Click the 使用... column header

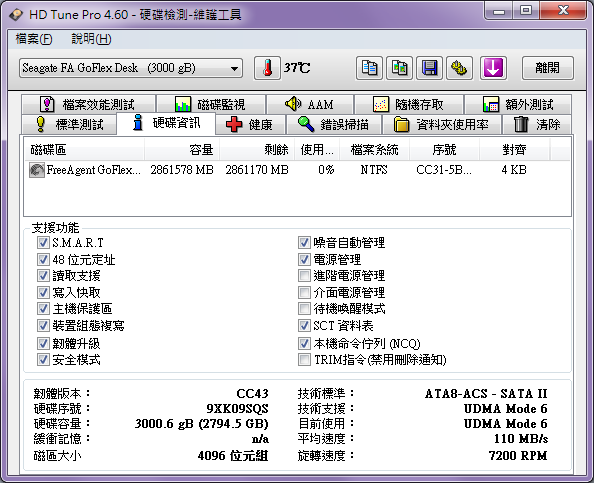tap(317, 150)
